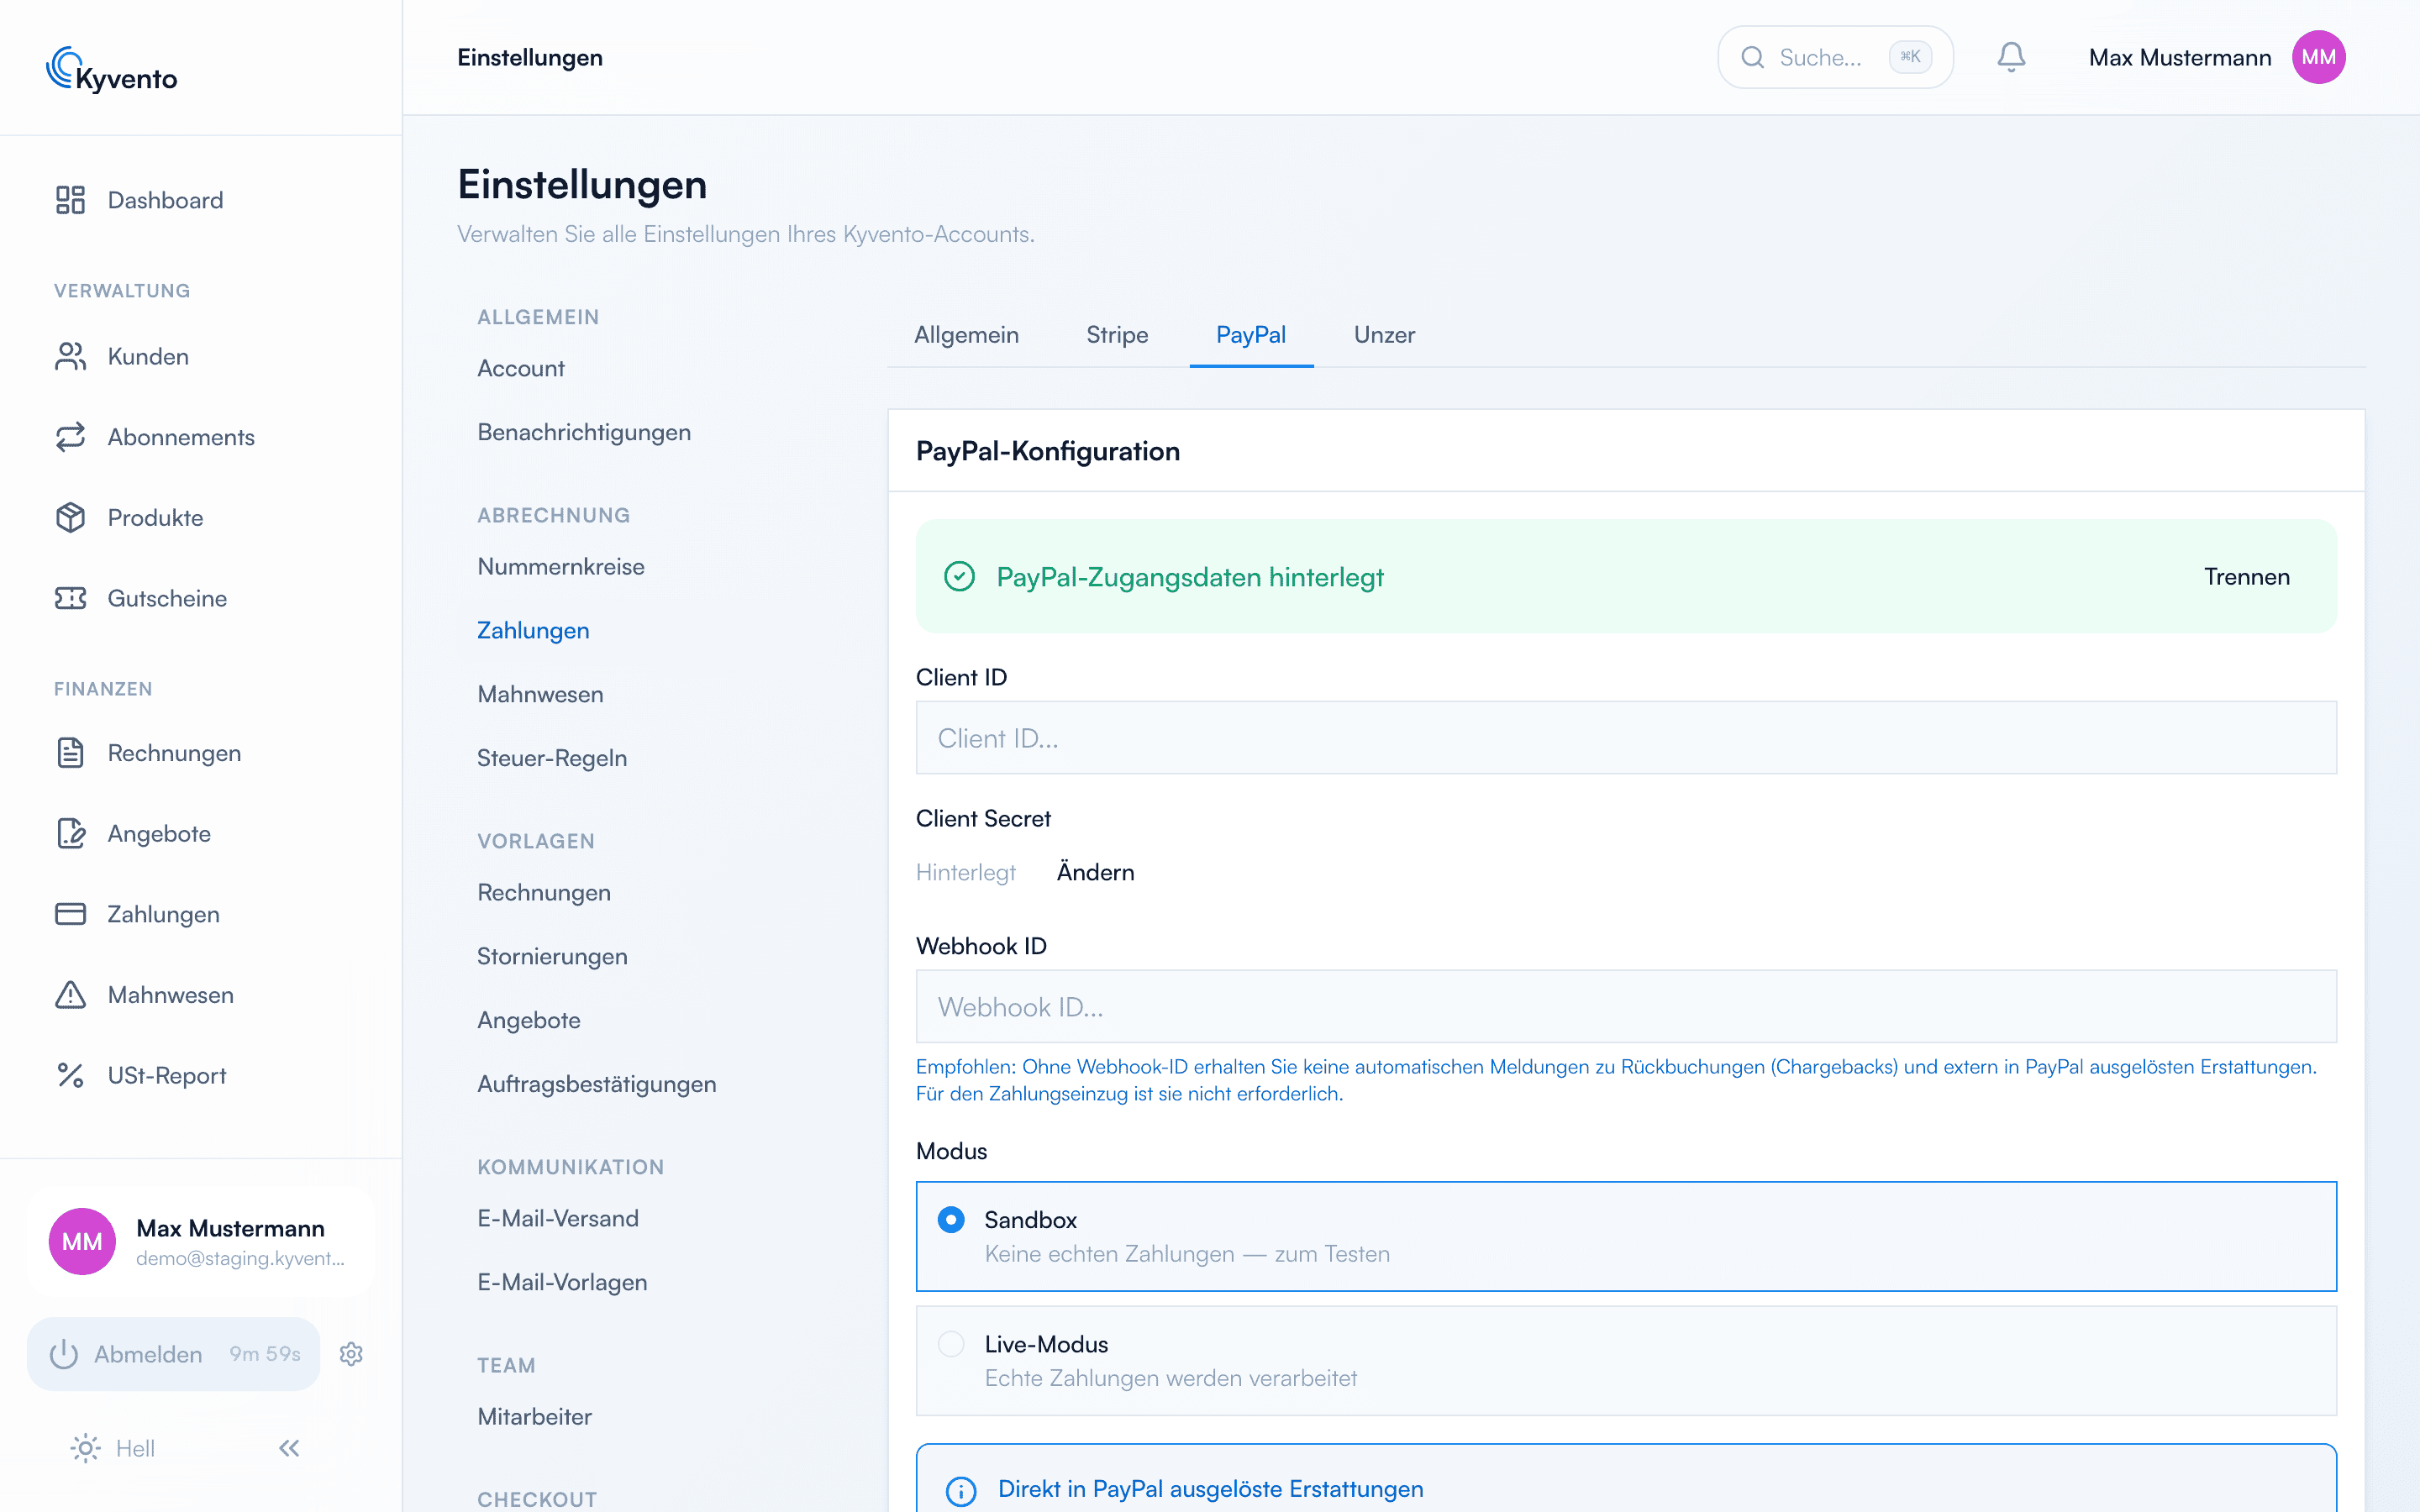Focus the Webhook ID input field

coord(1626,1006)
